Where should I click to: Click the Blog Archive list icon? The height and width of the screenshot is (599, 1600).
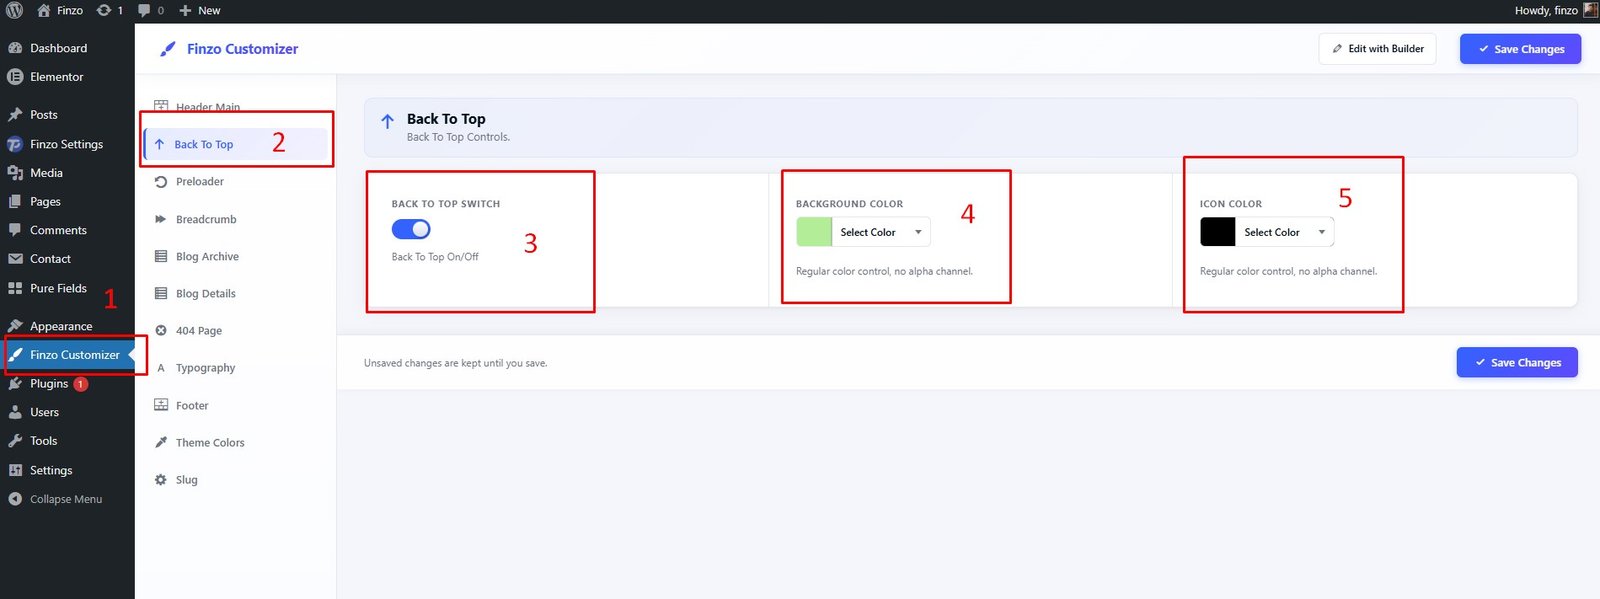(x=161, y=256)
